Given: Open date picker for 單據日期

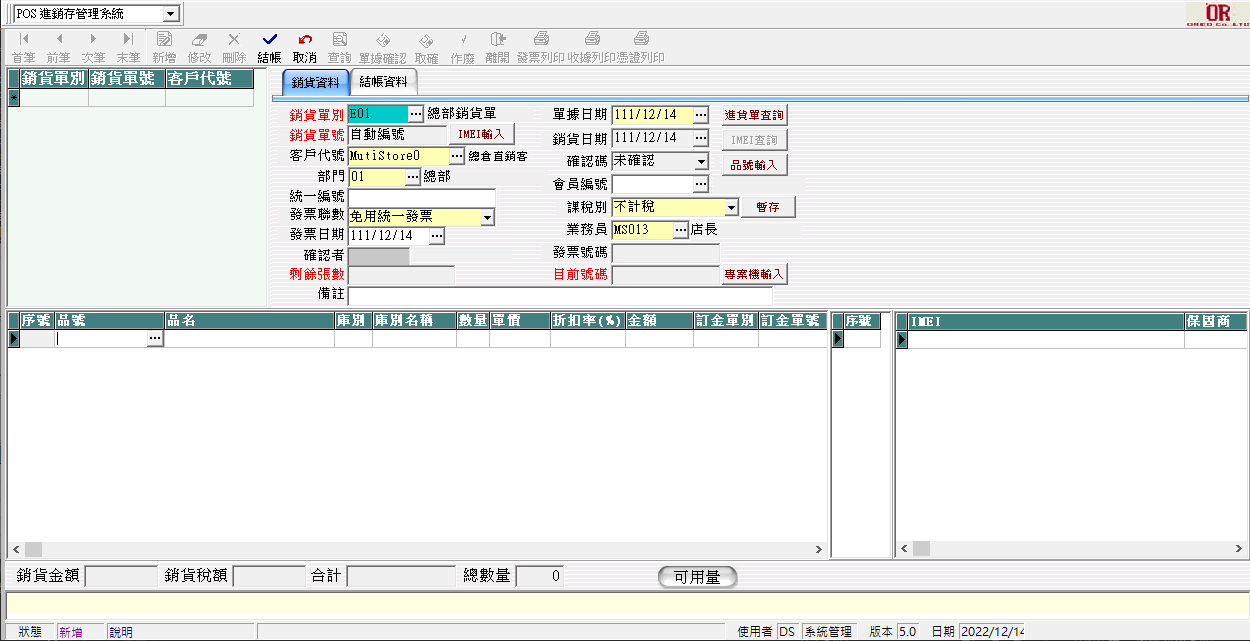Looking at the screenshot, I should (x=701, y=115).
